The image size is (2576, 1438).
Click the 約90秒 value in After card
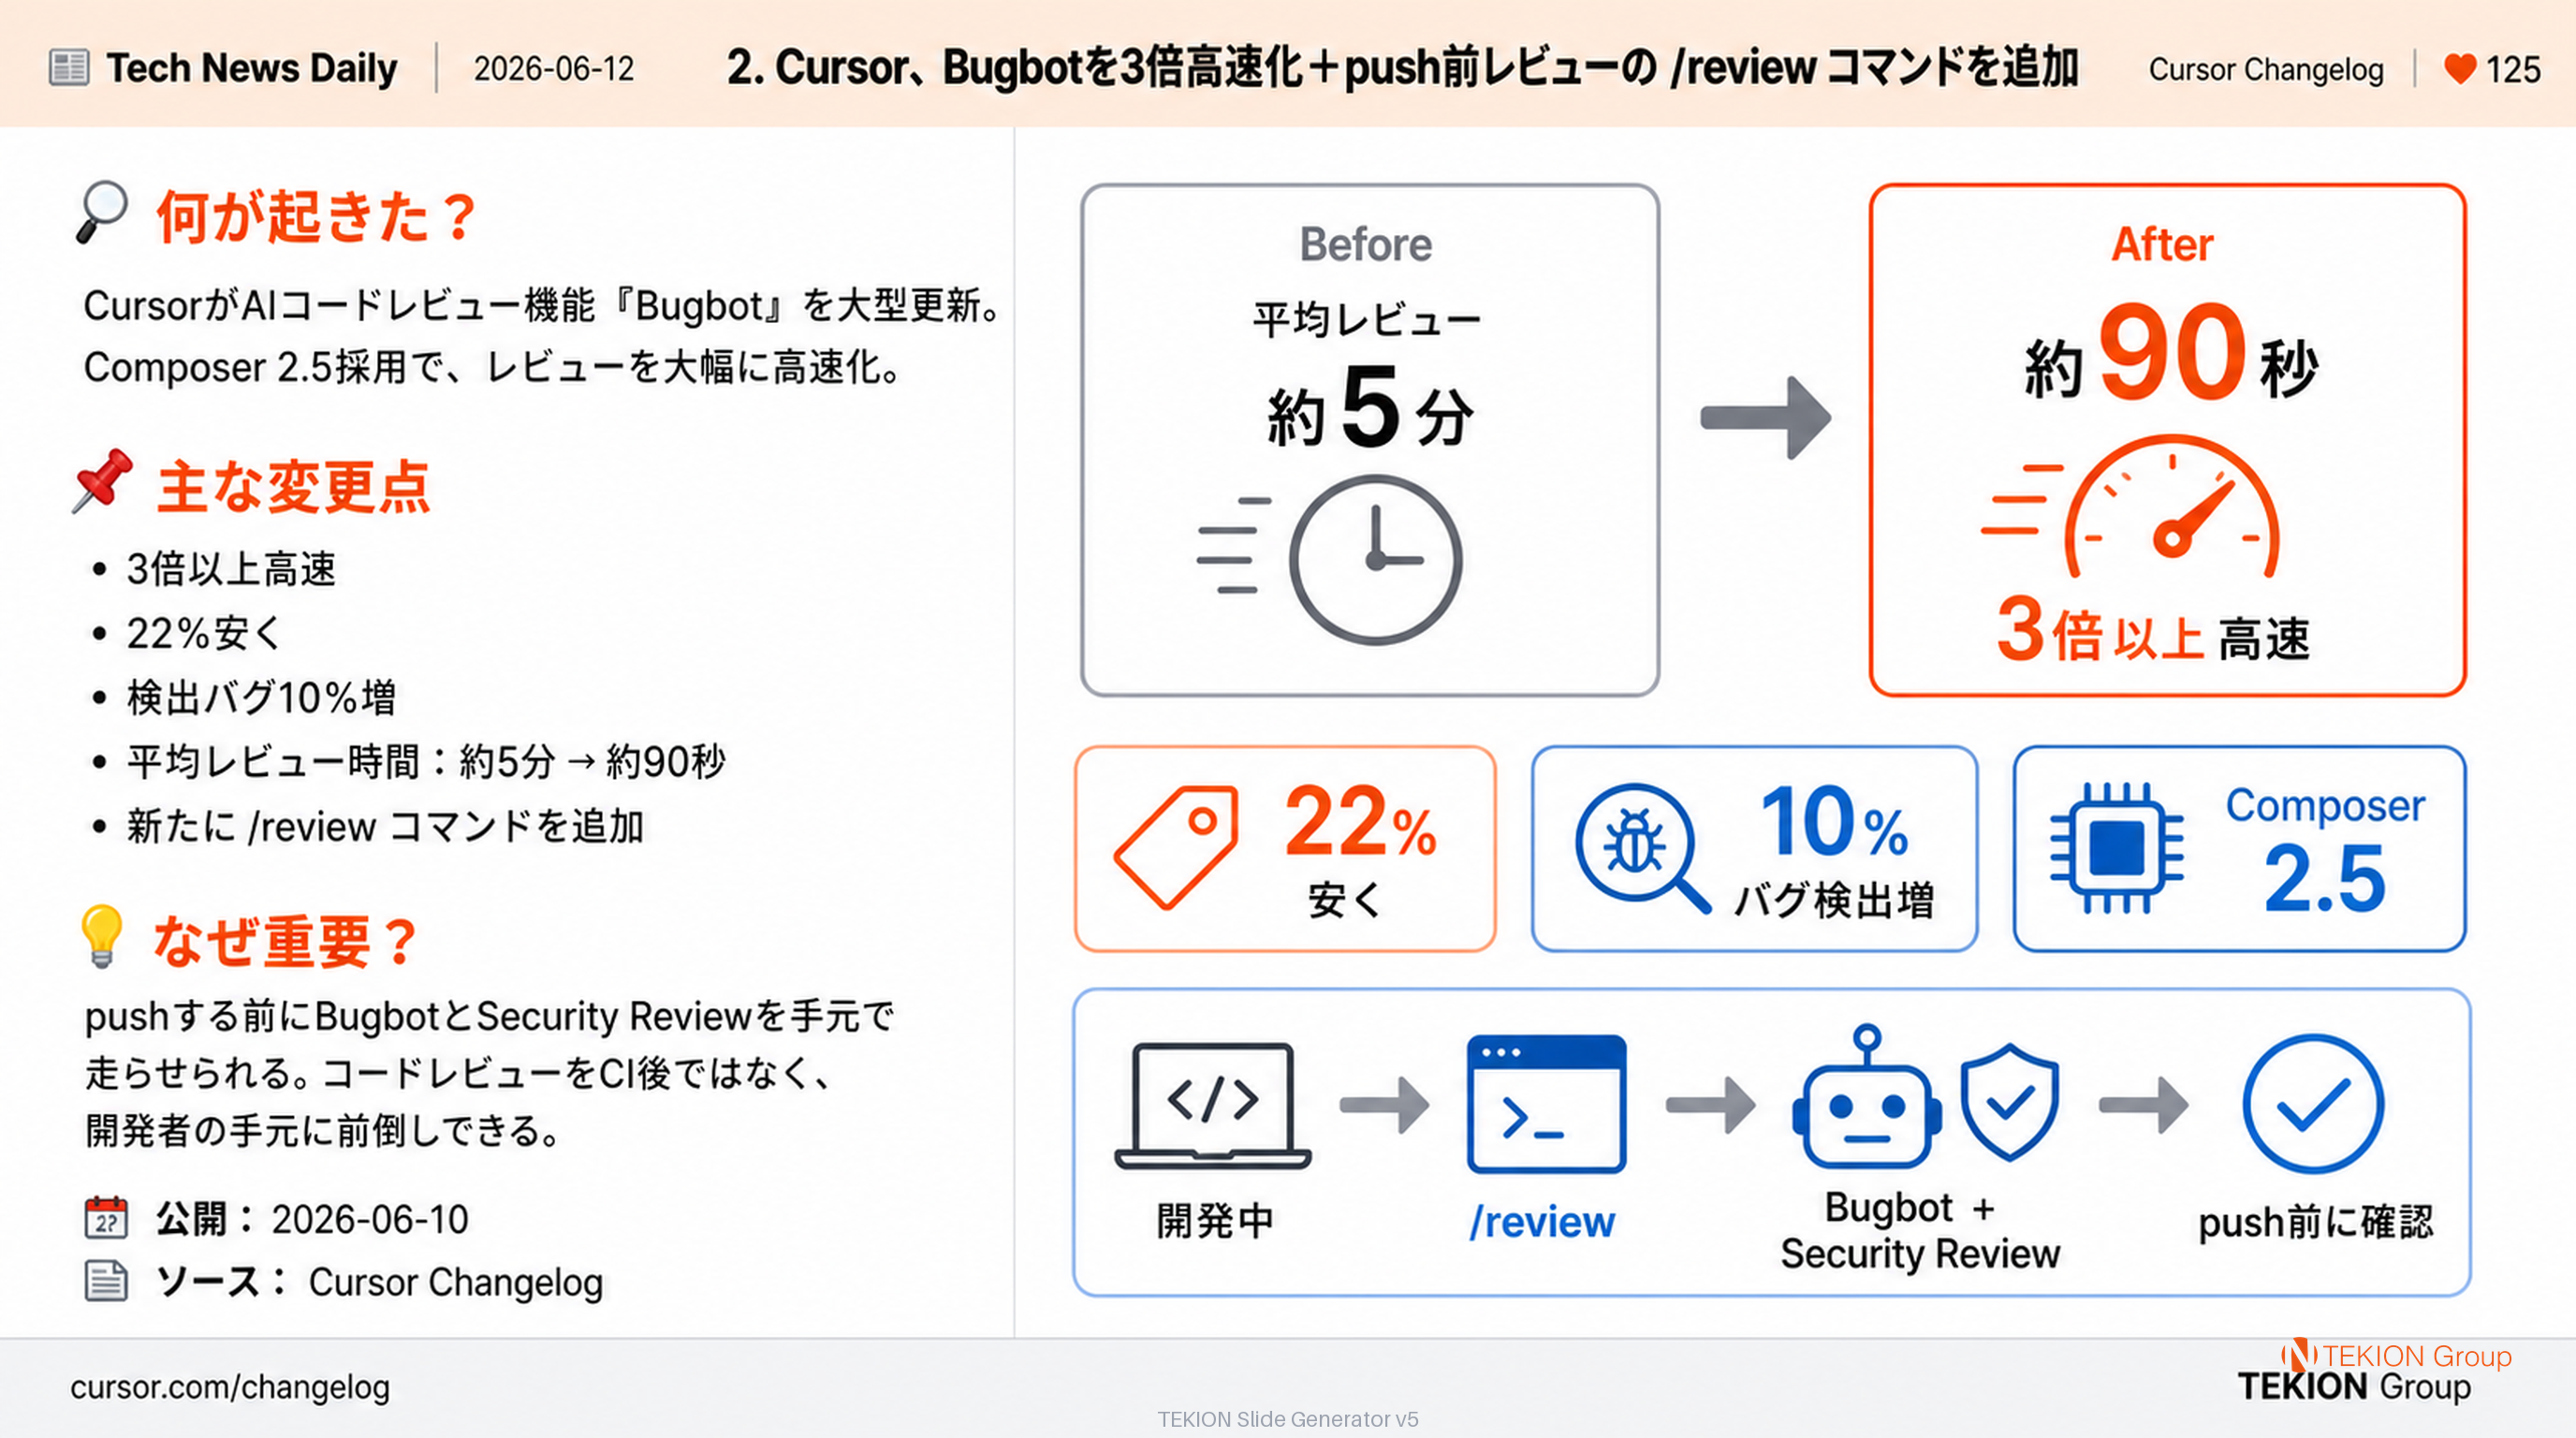pyautogui.click(x=2171, y=354)
